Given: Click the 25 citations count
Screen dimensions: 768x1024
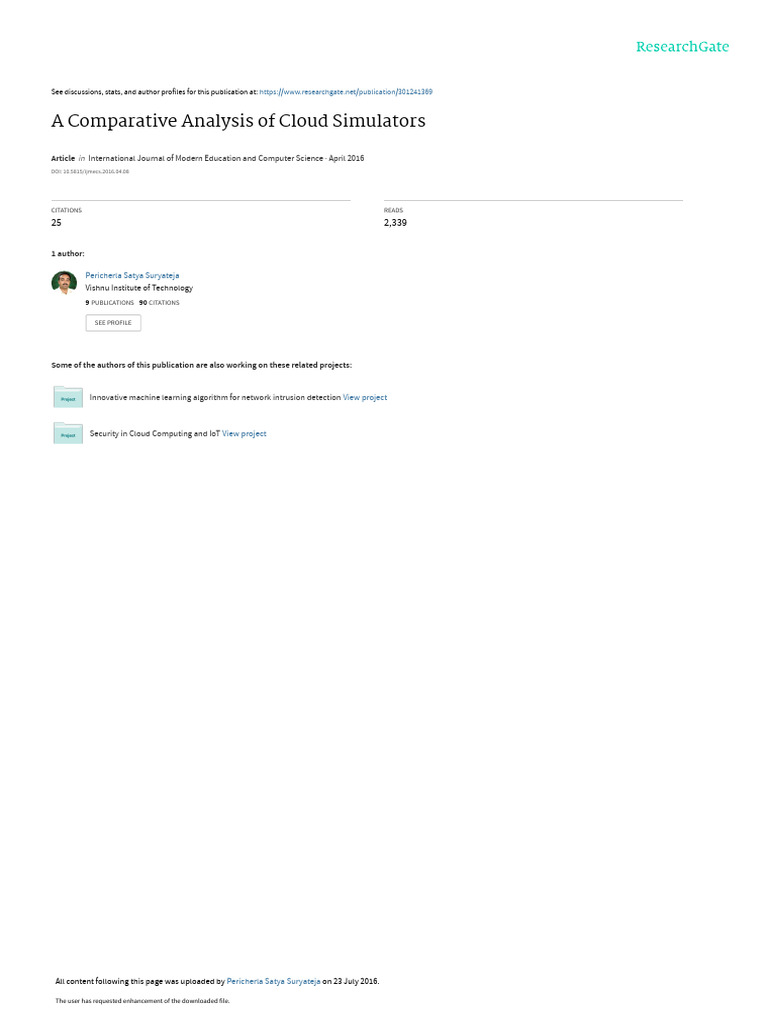Looking at the screenshot, I should tap(56, 223).
